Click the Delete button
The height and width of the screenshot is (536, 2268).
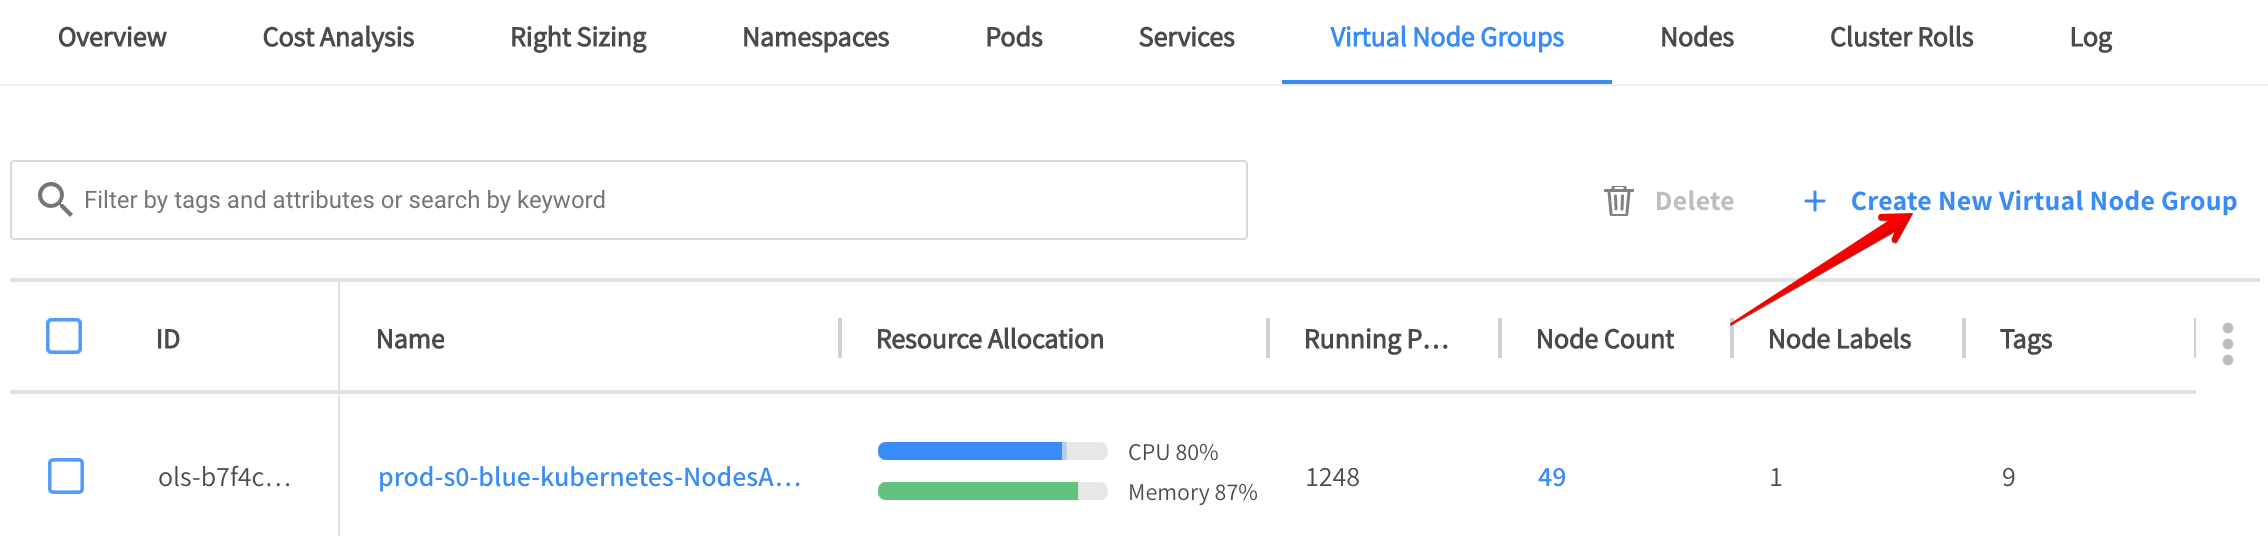click(x=1694, y=201)
